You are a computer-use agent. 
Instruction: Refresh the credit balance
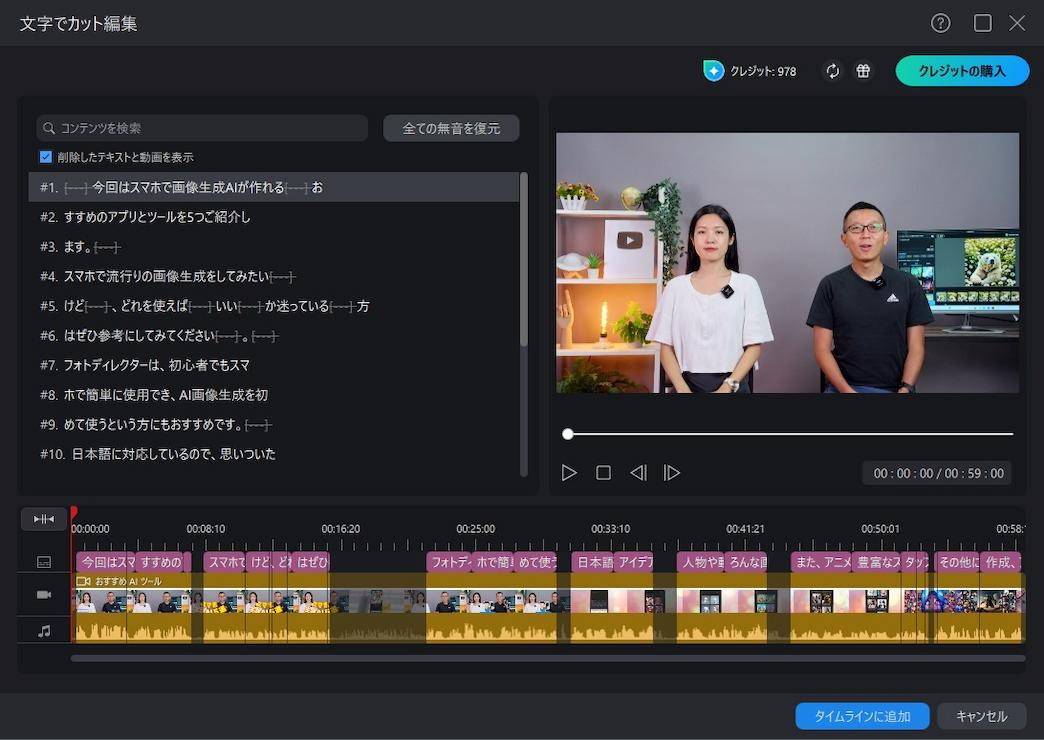(833, 71)
